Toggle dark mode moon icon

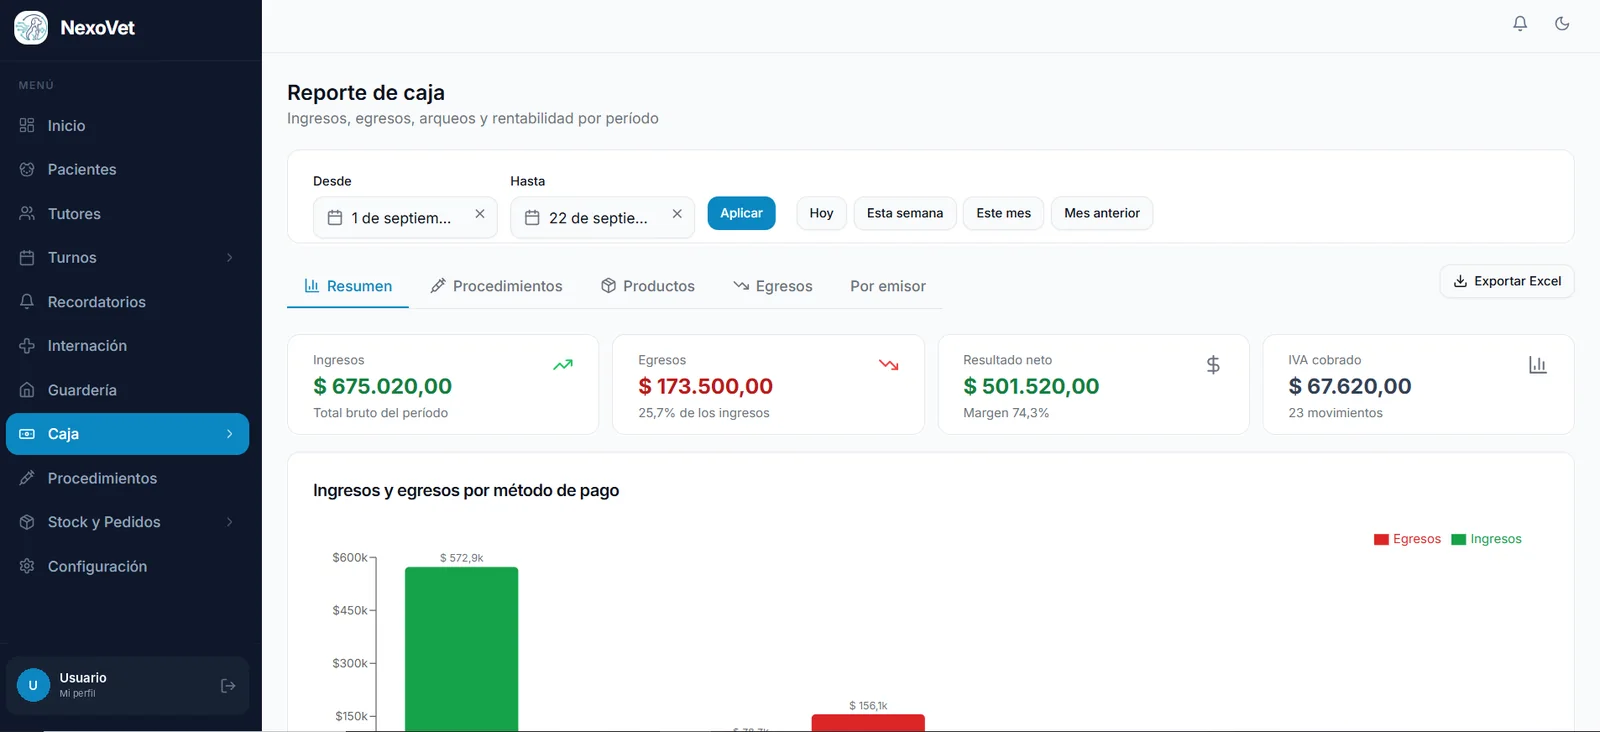click(1562, 23)
